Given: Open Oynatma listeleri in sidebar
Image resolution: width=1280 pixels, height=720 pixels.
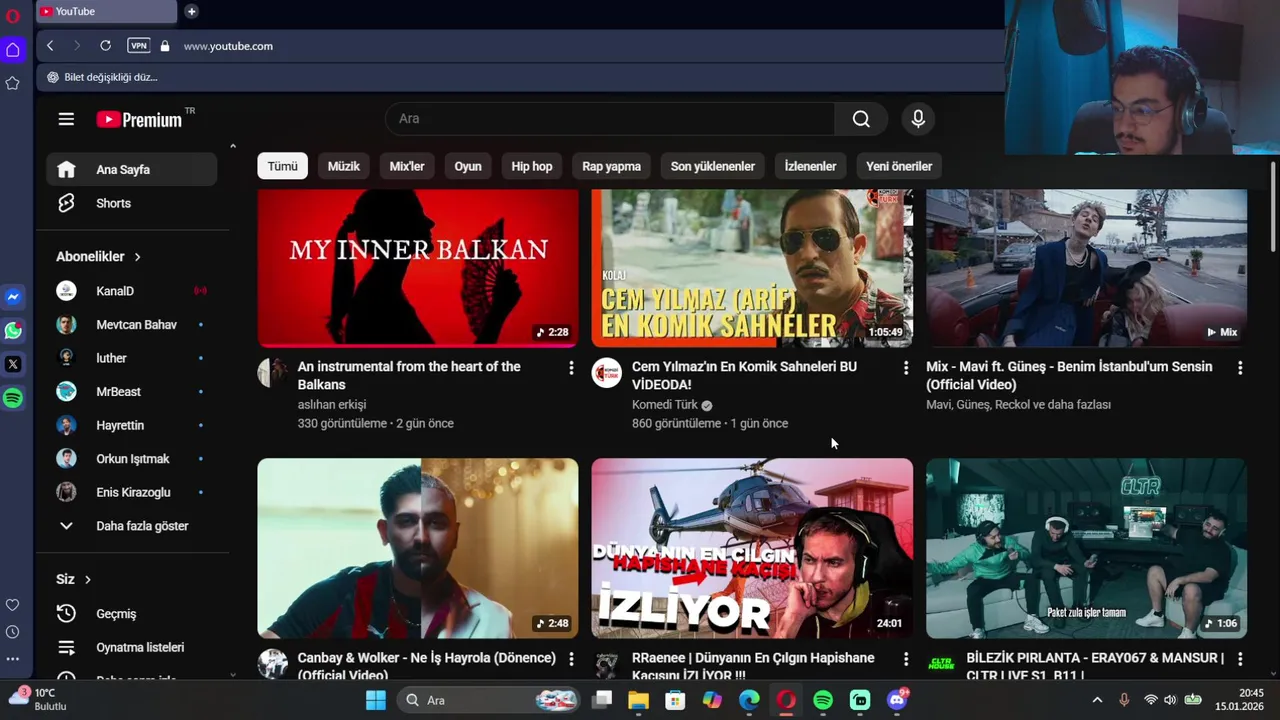Looking at the screenshot, I should tap(132, 647).
